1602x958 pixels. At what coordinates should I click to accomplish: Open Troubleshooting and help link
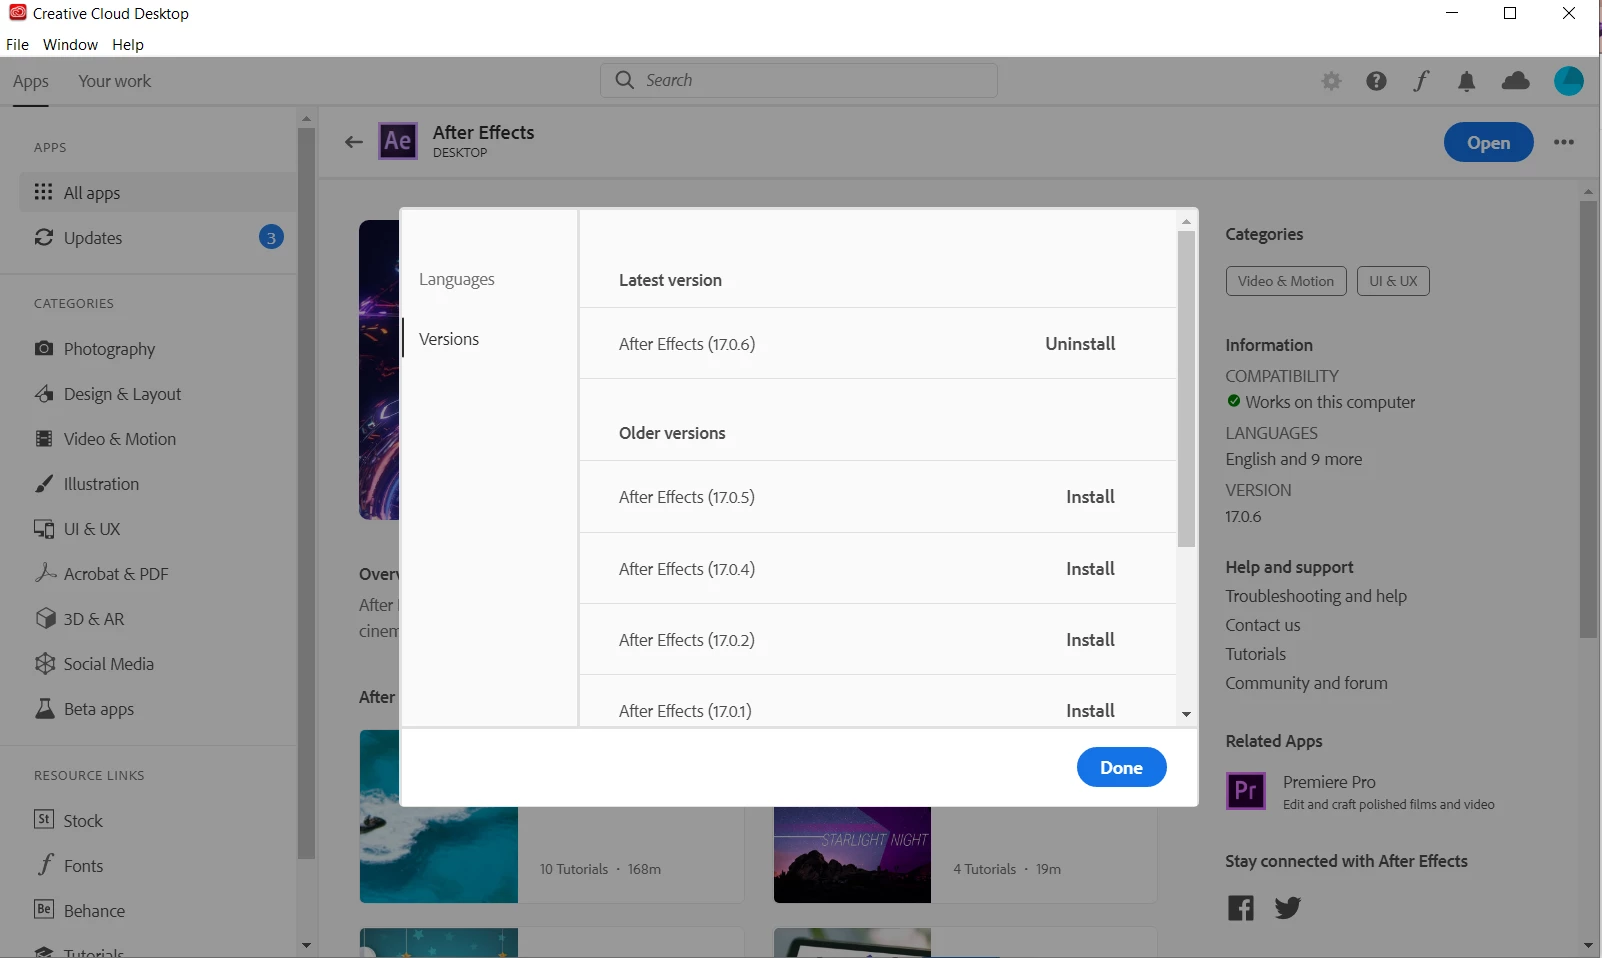point(1316,596)
